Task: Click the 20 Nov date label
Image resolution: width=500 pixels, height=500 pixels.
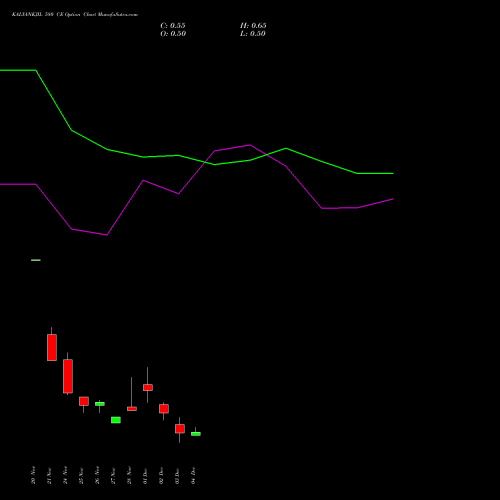Action: [33, 475]
